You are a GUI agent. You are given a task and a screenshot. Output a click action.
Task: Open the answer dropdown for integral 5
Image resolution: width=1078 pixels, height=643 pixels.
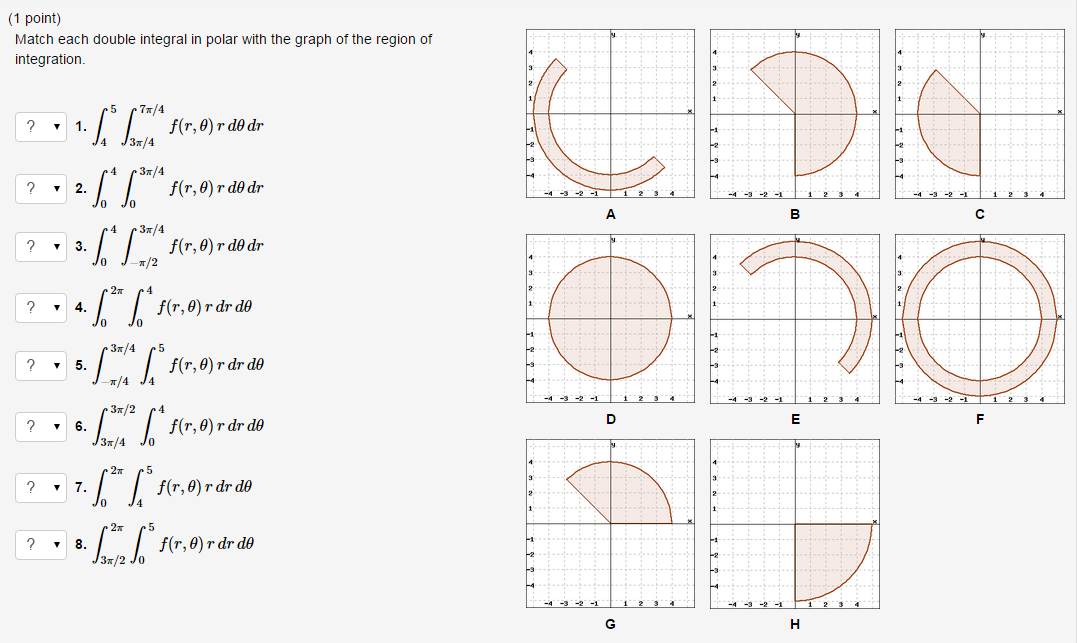click(x=40, y=366)
